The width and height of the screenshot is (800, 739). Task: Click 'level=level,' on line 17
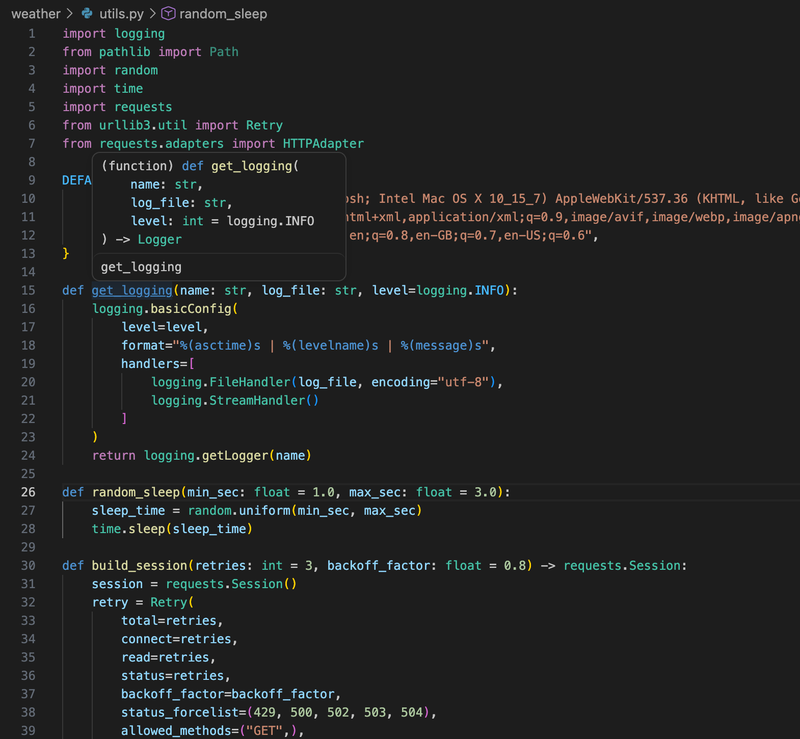(x=165, y=327)
